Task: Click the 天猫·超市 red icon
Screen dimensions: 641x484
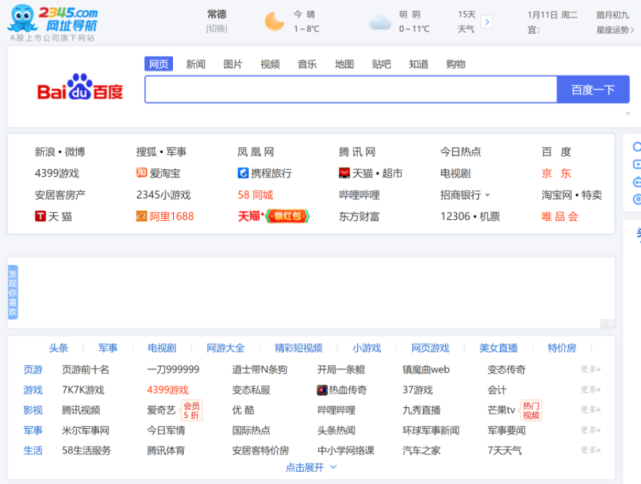Action: [x=344, y=173]
